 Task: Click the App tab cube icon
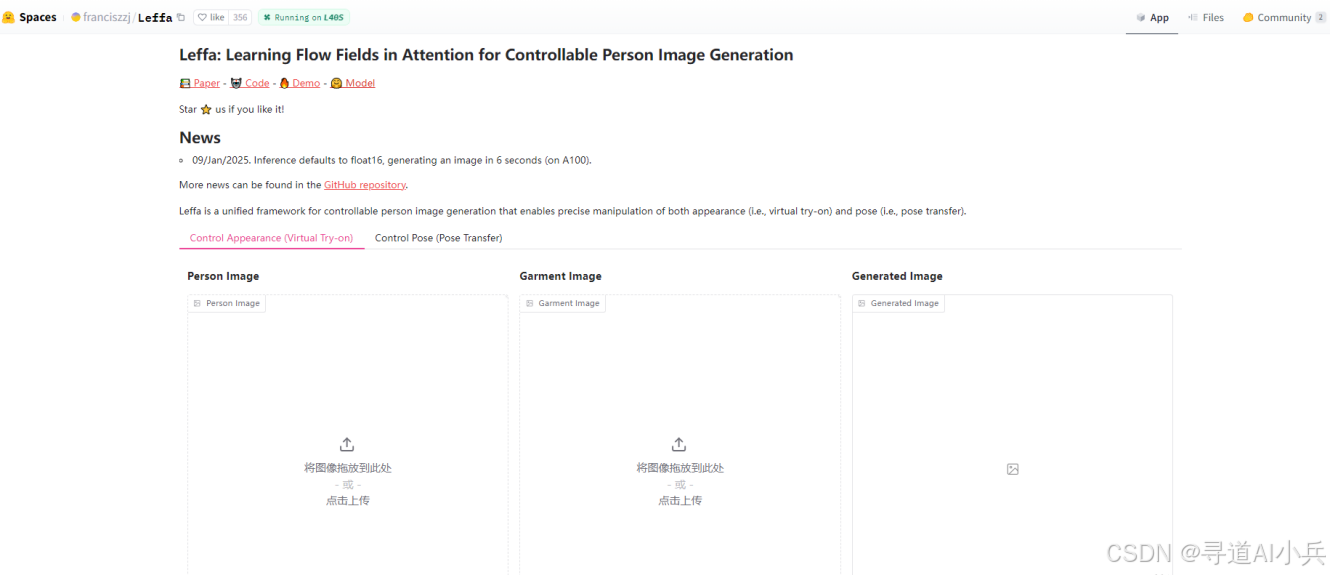tap(1141, 17)
